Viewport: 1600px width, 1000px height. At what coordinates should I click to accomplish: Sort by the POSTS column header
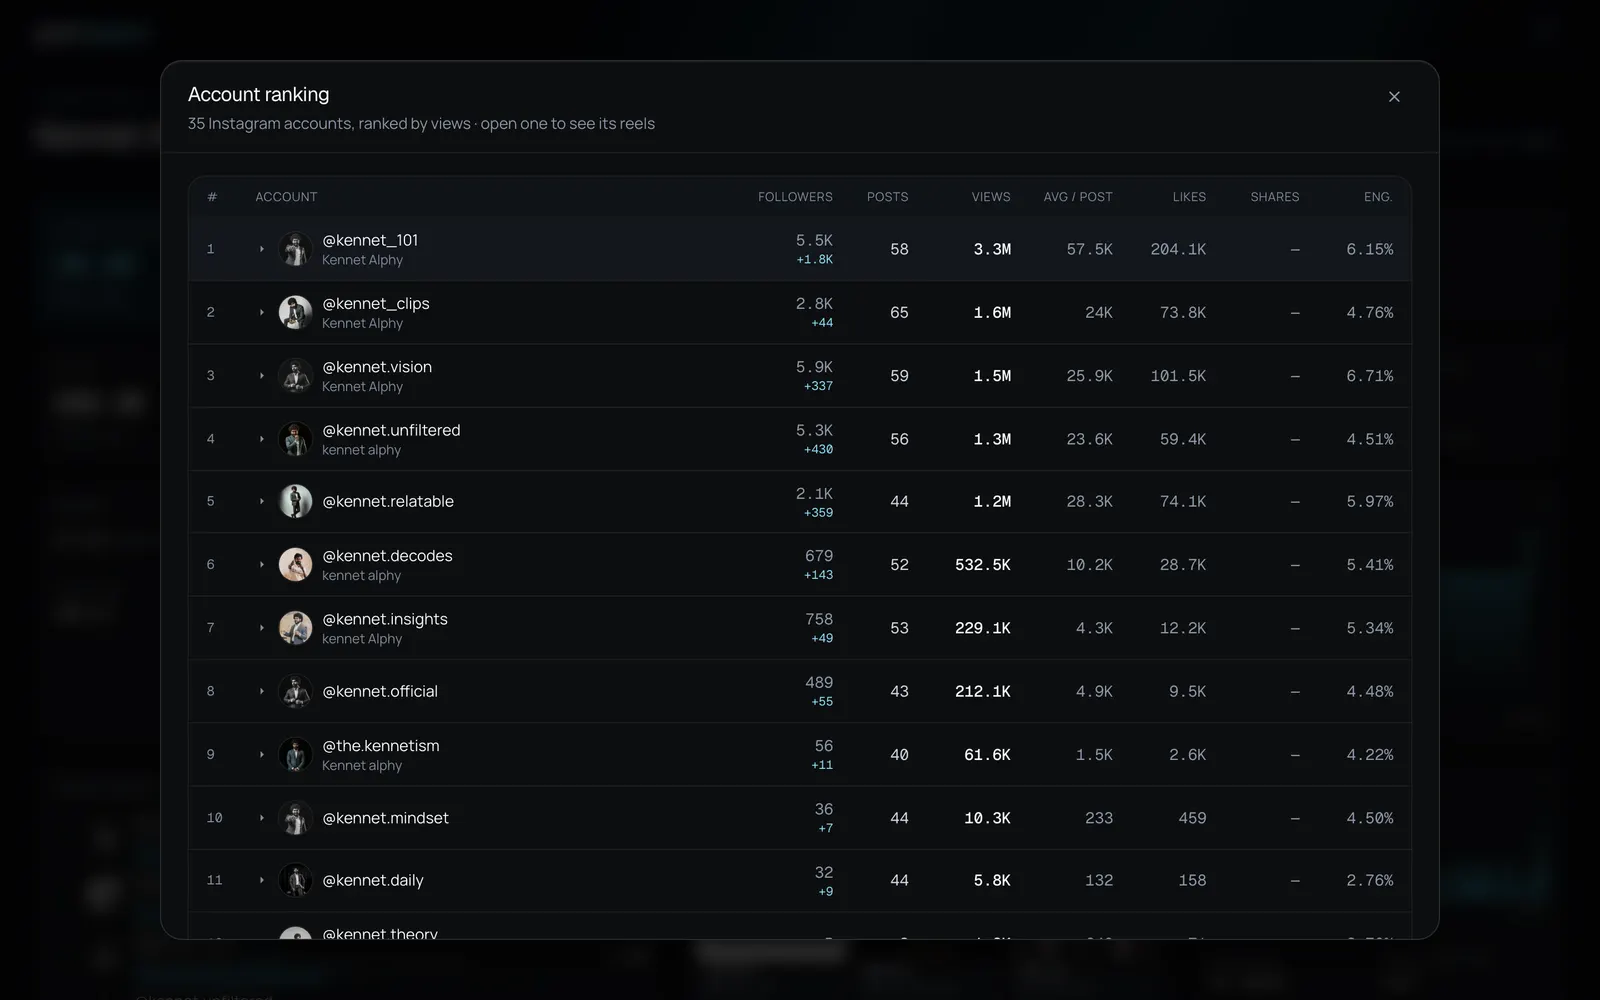point(887,197)
